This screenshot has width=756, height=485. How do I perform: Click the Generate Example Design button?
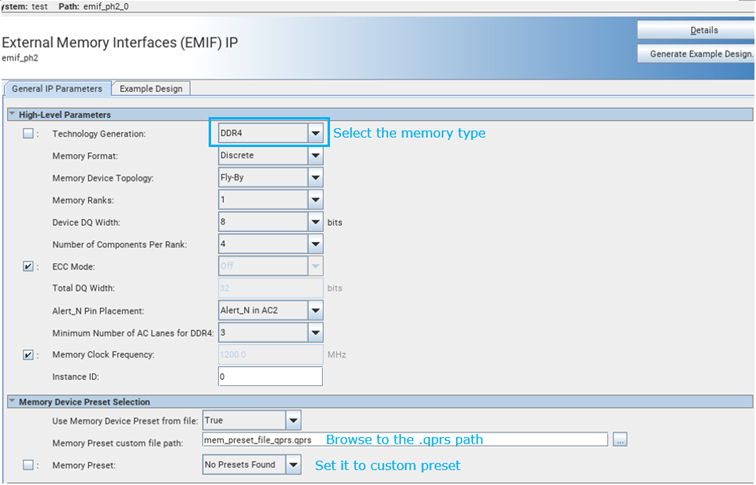[x=696, y=54]
